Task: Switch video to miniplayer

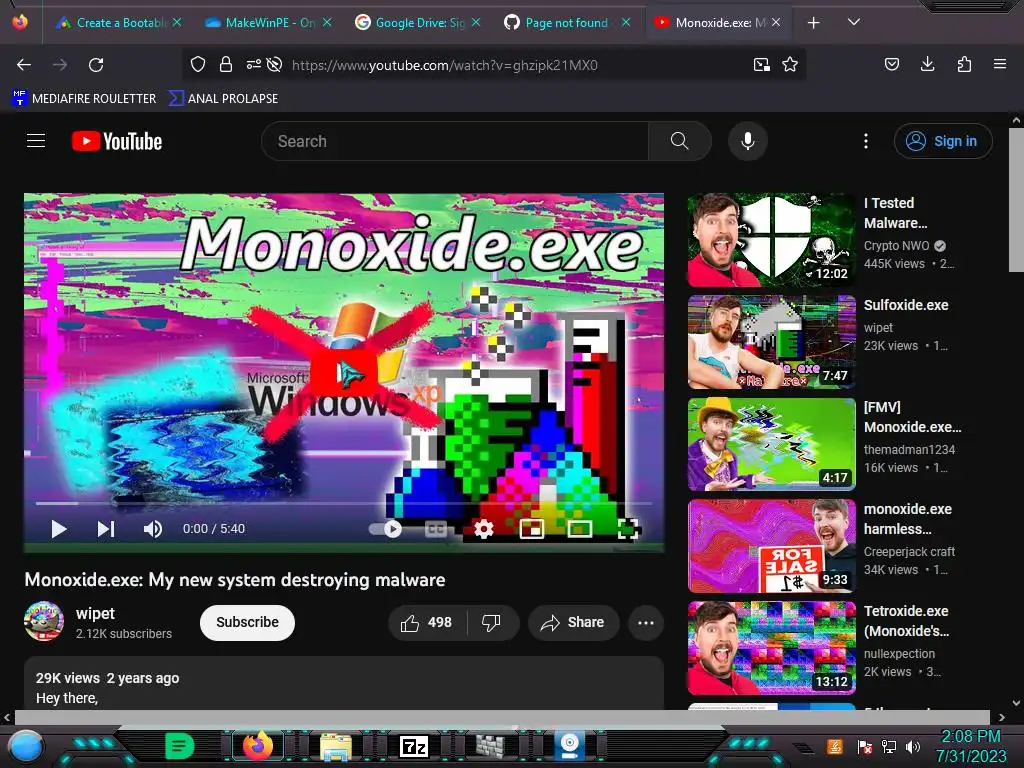Action: 532,529
